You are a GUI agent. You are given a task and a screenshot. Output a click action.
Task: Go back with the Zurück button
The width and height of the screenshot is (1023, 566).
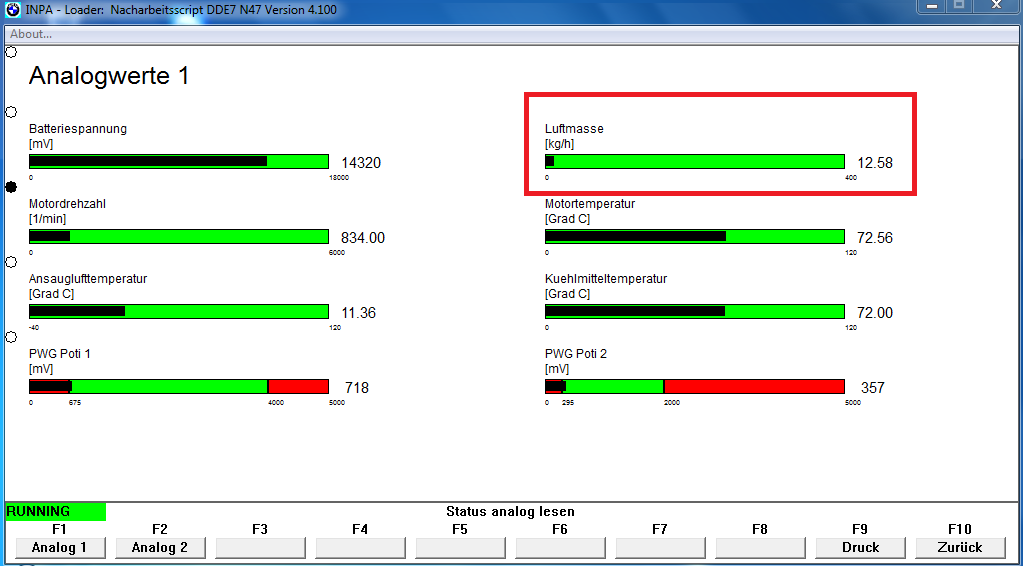point(960,547)
